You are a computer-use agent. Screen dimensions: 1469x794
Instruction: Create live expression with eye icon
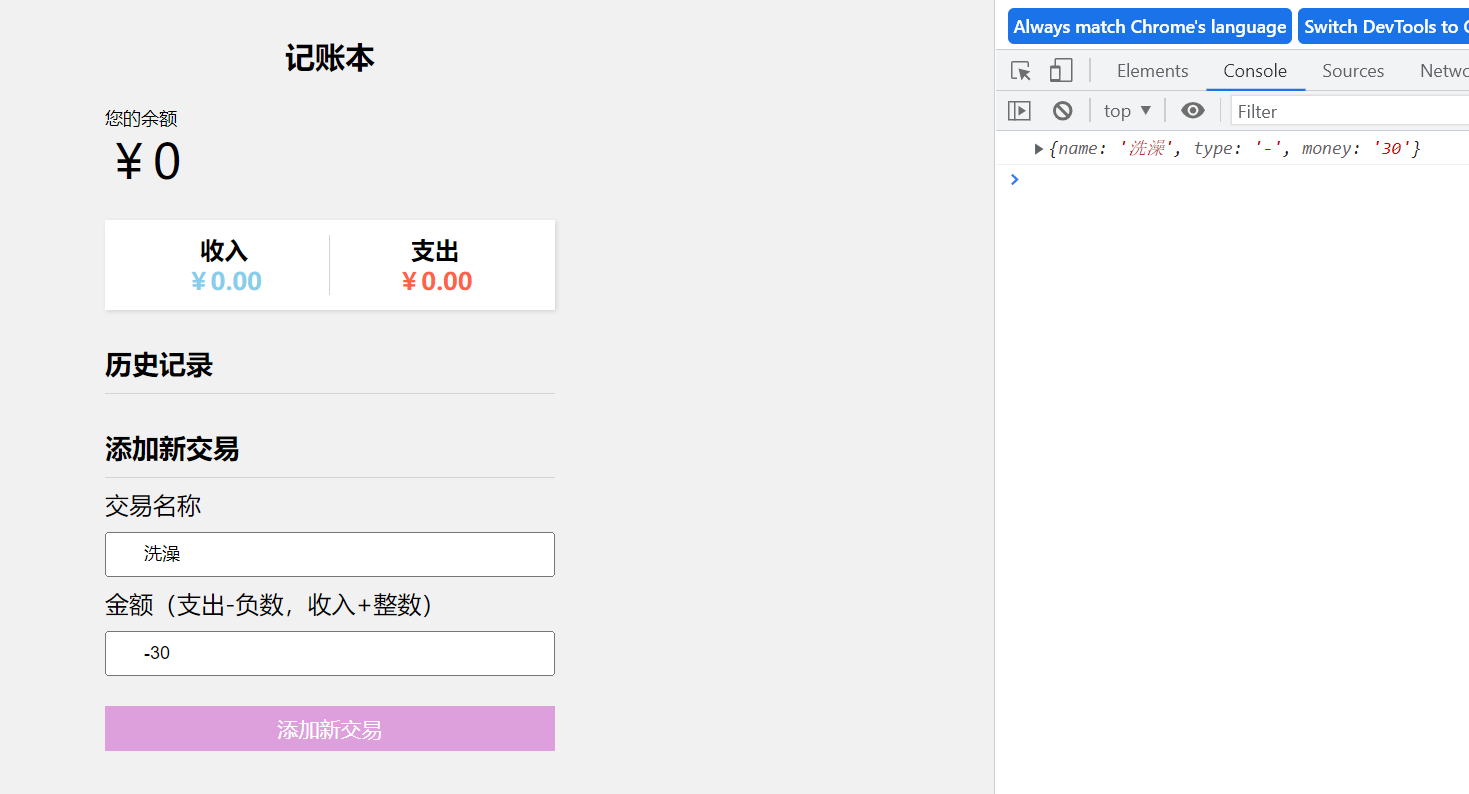(x=1192, y=111)
